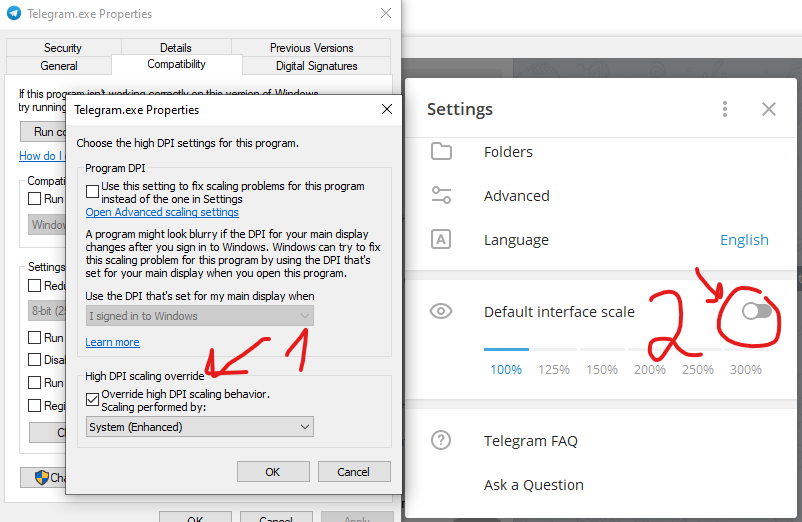Switch to the General tab

(x=59, y=66)
